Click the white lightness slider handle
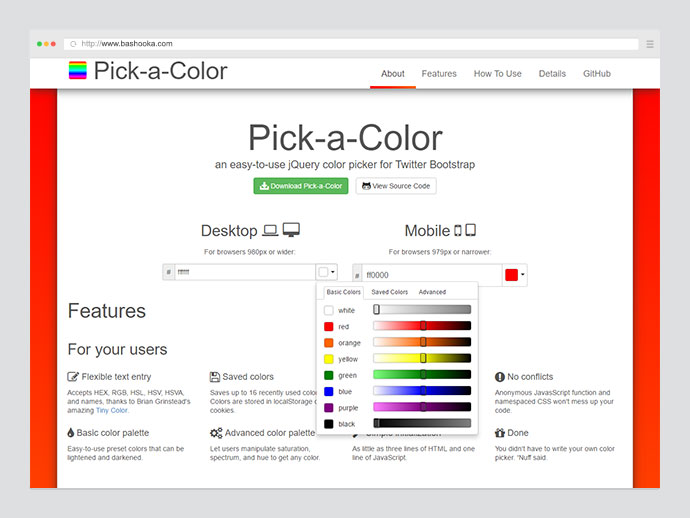 point(376,309)
